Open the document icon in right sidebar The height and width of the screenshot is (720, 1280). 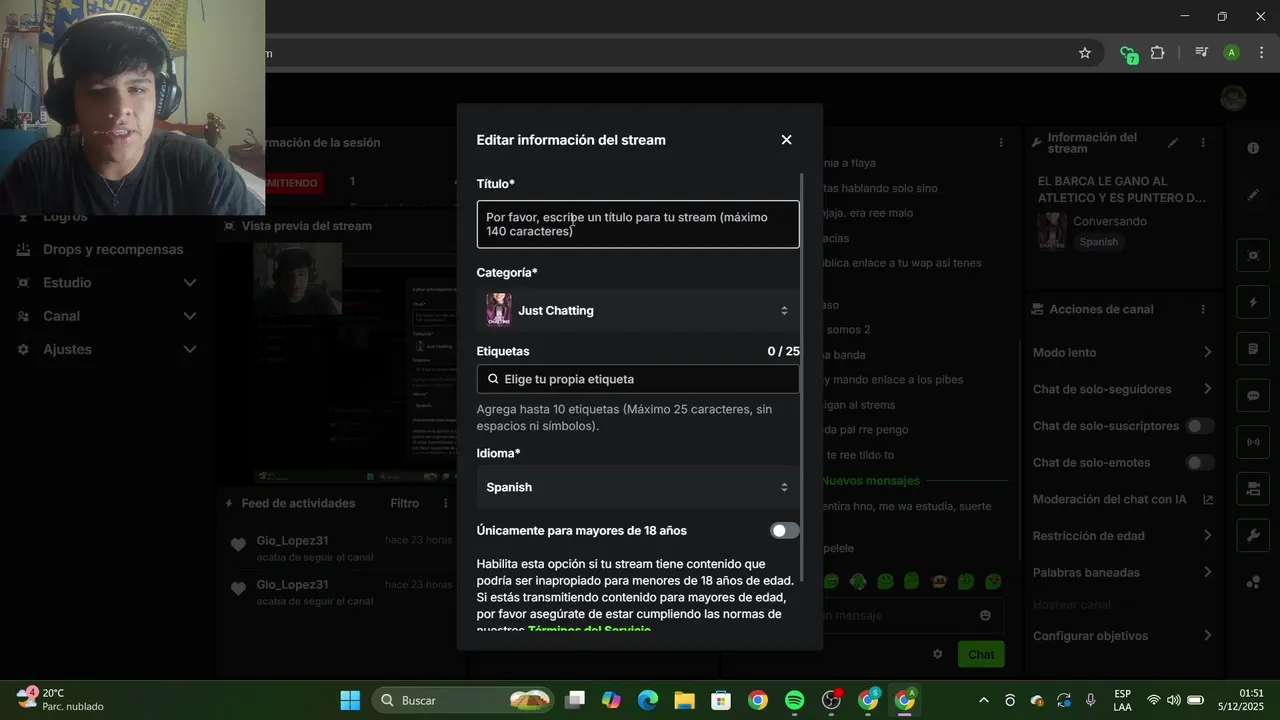click(x=1253, y=349)
